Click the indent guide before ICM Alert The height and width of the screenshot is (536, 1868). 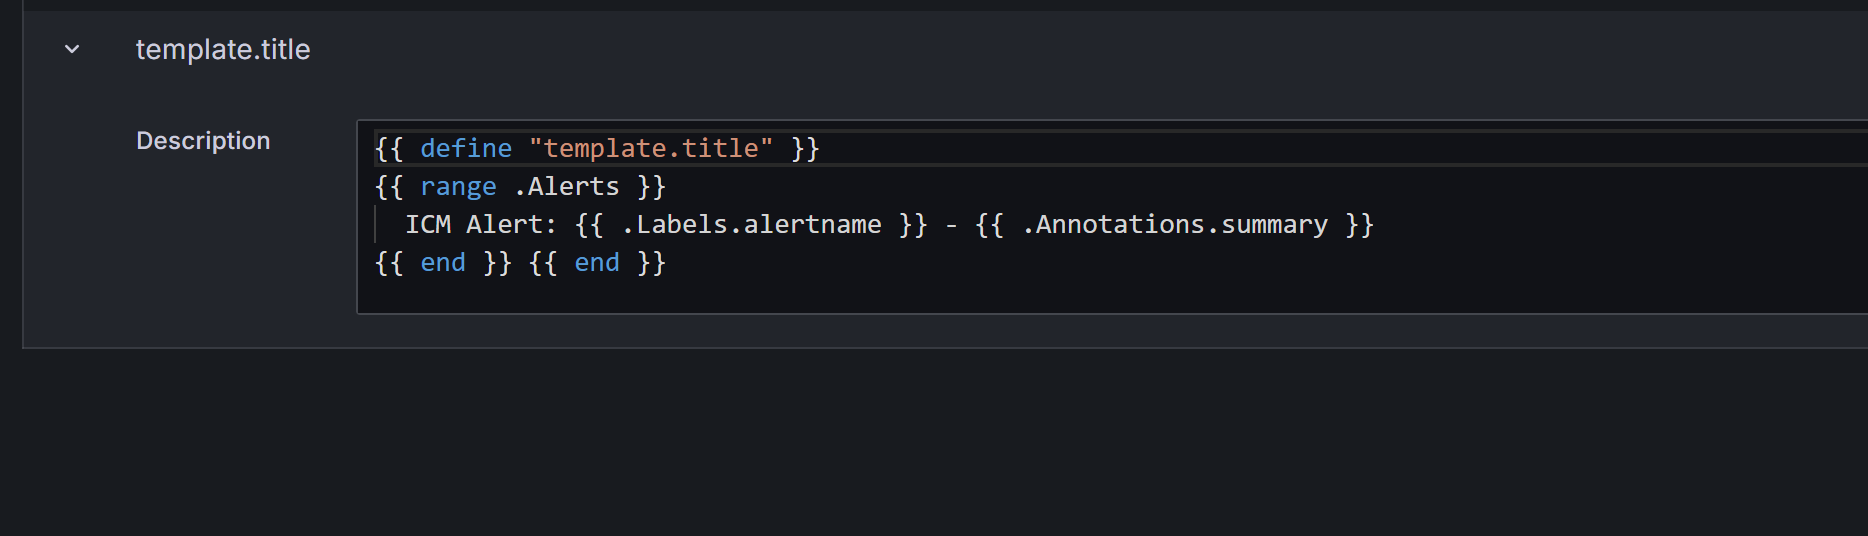coord(376,225)
